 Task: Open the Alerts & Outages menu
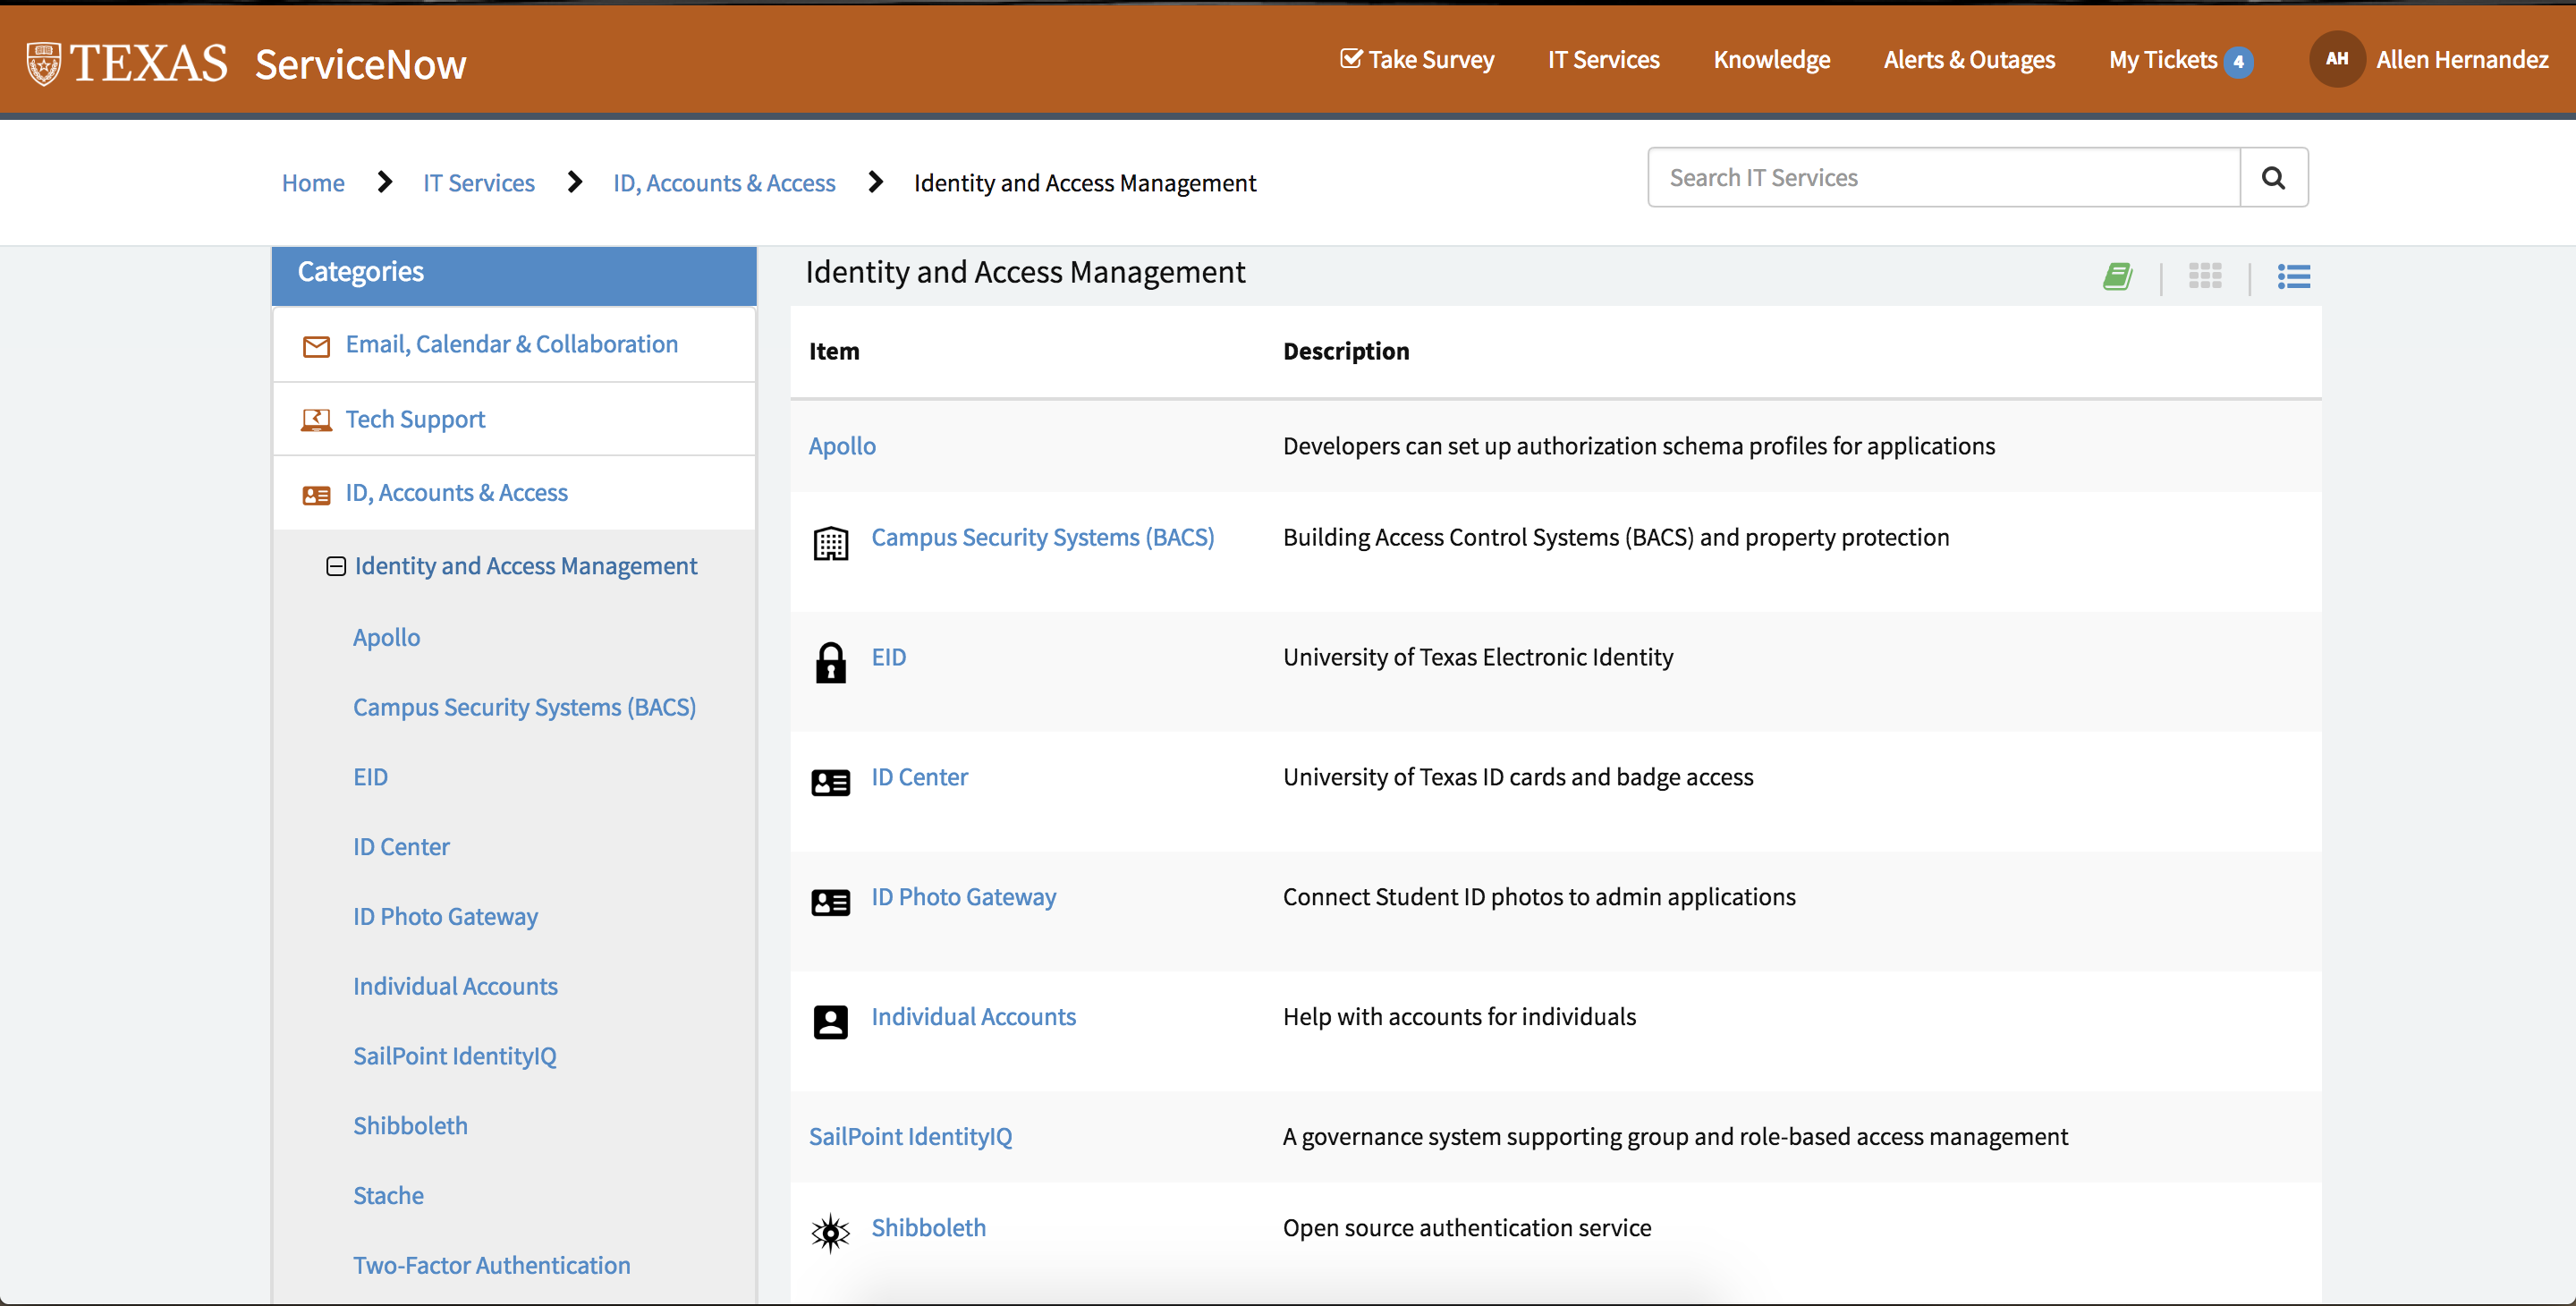click(x=1968, y=60)
